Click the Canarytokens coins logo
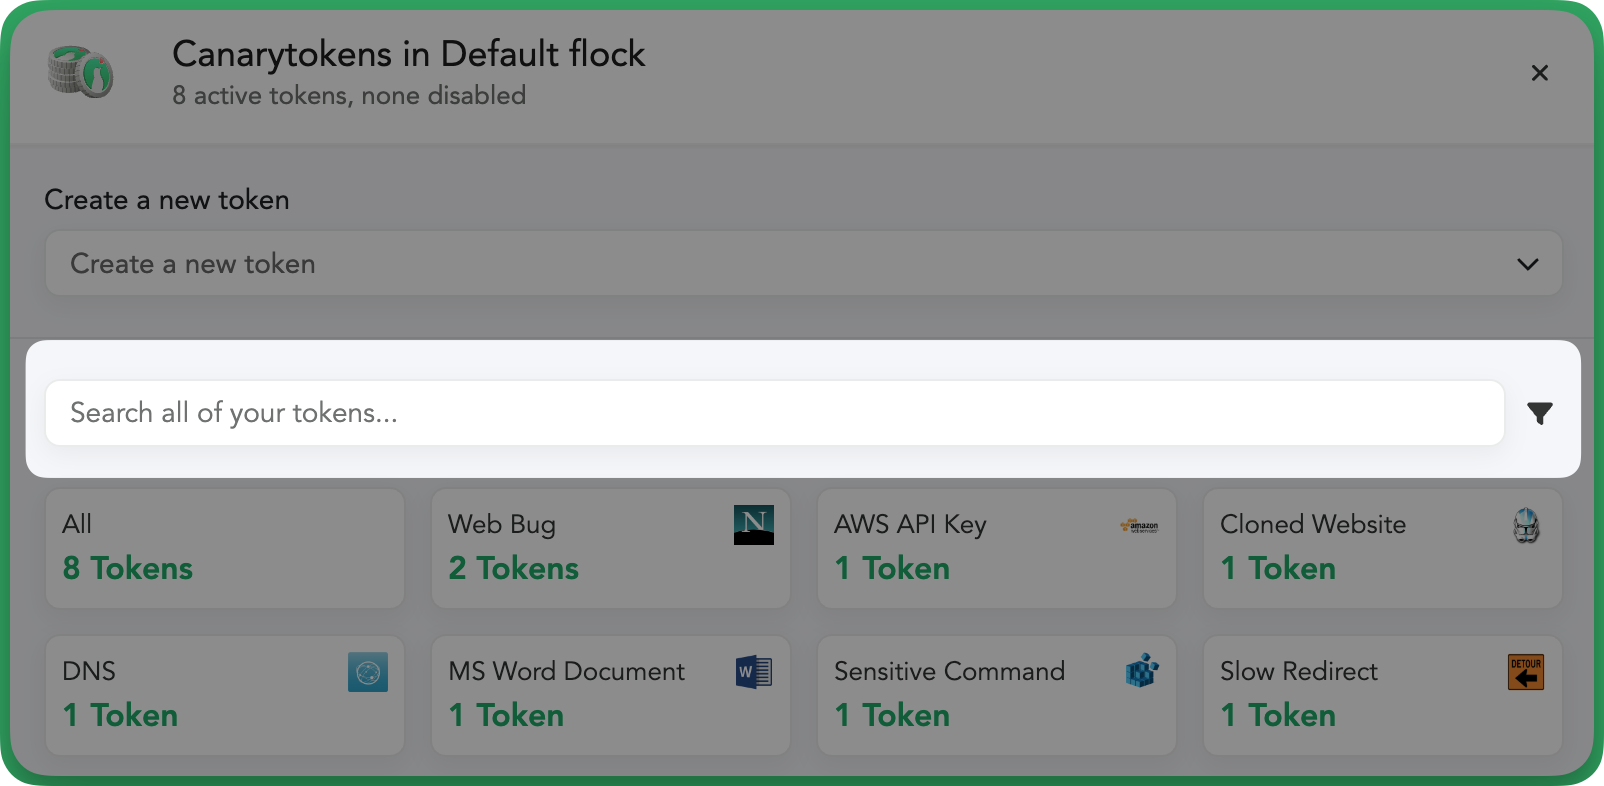The height and width of the screenshot is (786, 1604). (81, 72)
